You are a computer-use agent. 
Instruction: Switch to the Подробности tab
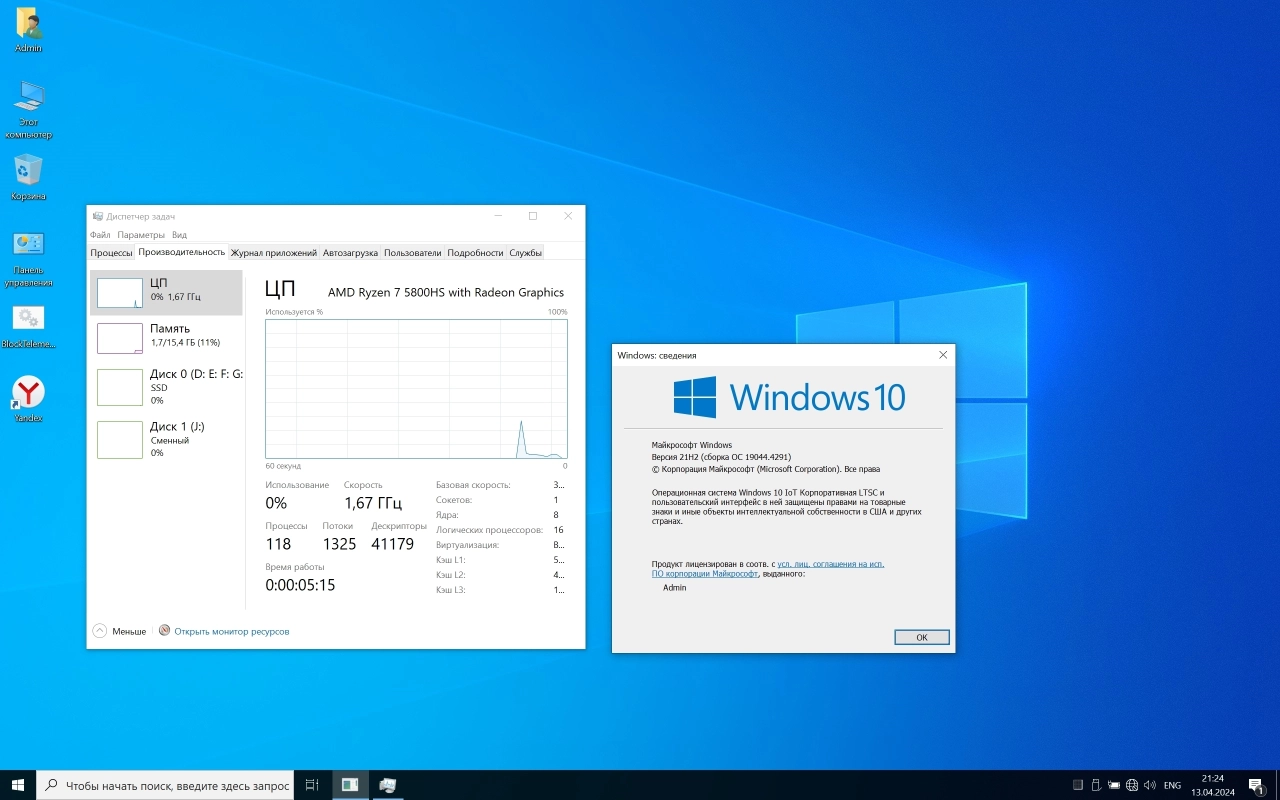[x=475, y=253]
